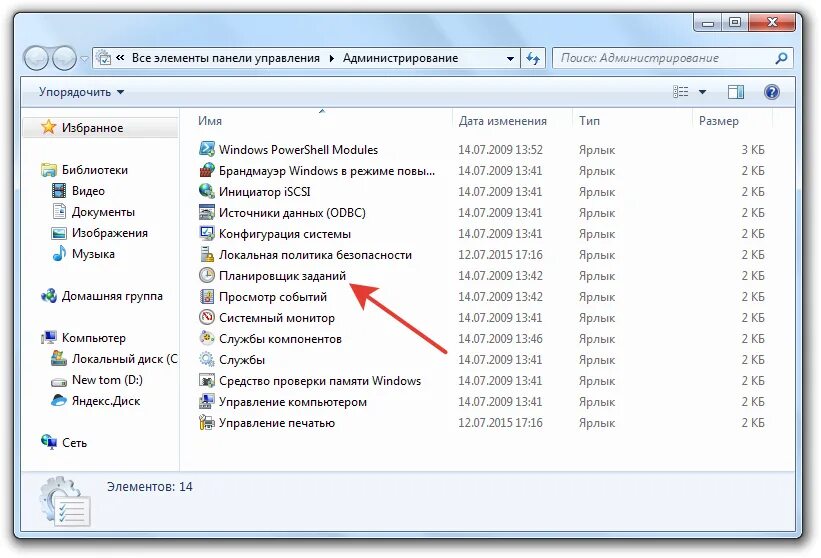Open the view options dropdown arrow
Screen dimensions: 821x558
tap(702, 92)
